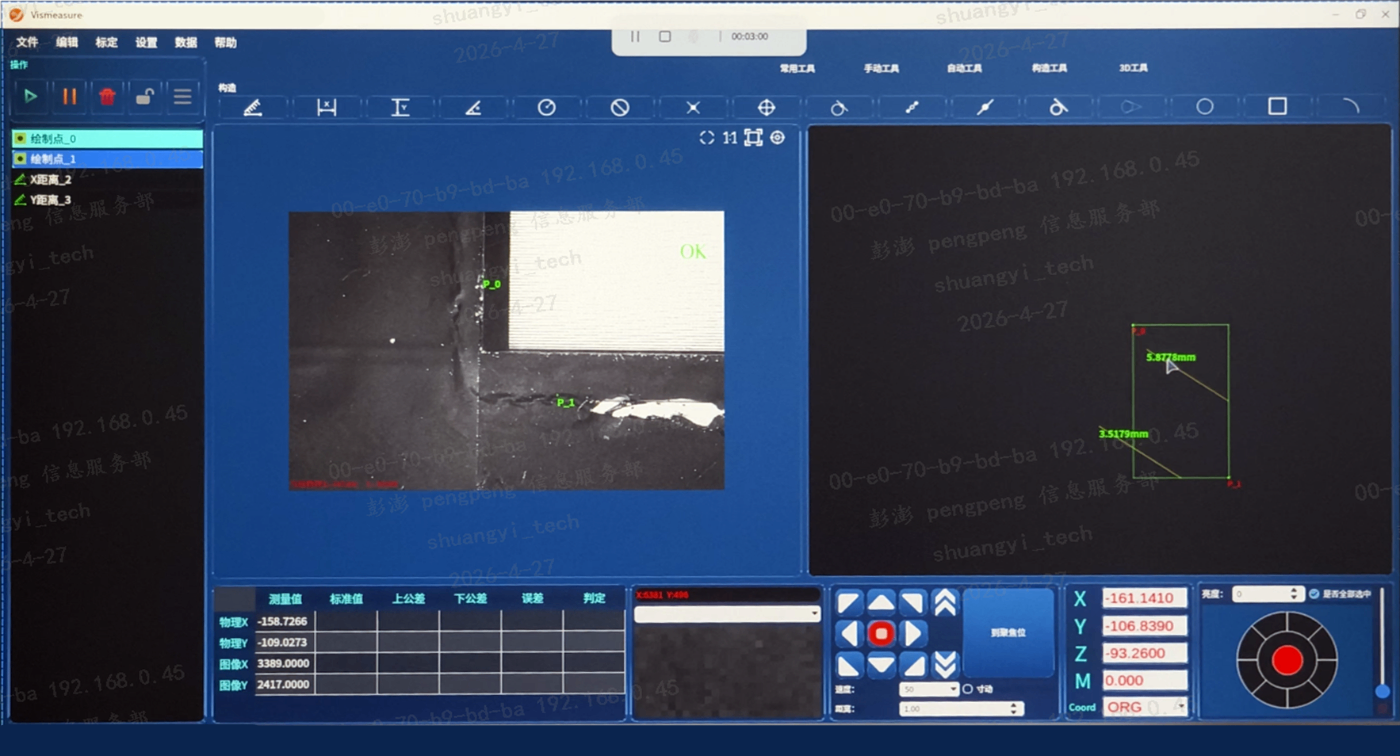Select the X-distance measurement tool

point(326,107)
